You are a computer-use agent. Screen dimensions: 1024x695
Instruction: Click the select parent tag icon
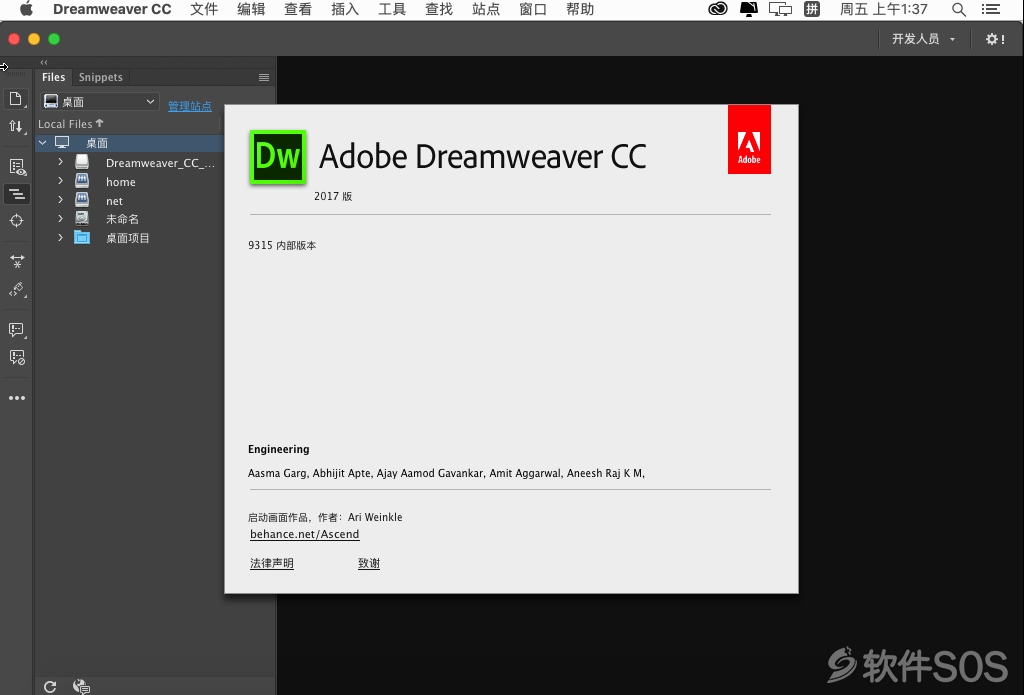pyautogui.click(x=17, y=289)
